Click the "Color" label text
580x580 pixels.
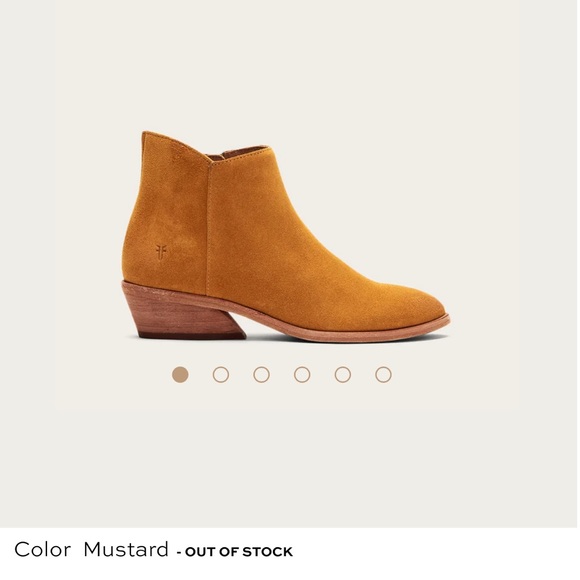pyautogui.click(x=42, y=550)
